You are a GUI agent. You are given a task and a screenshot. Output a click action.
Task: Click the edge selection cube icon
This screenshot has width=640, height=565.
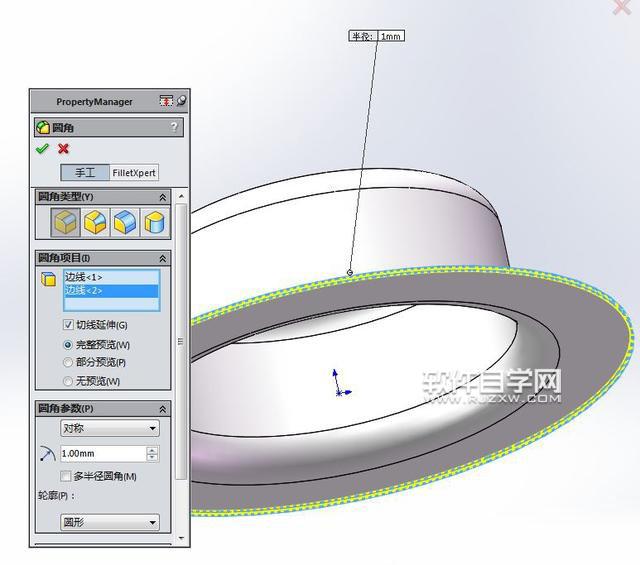[x=49, y=279]
